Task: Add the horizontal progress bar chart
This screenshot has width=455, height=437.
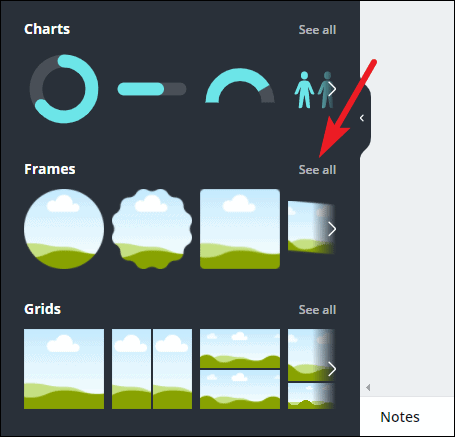Action: (152, 89)
